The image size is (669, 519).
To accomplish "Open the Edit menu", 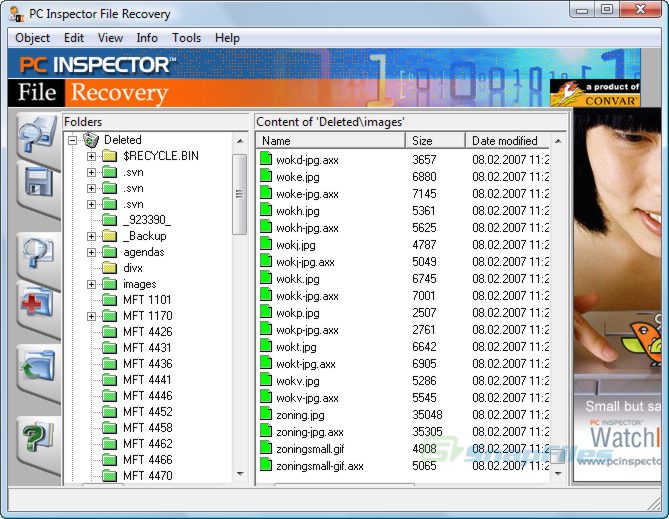I will 74,38.
